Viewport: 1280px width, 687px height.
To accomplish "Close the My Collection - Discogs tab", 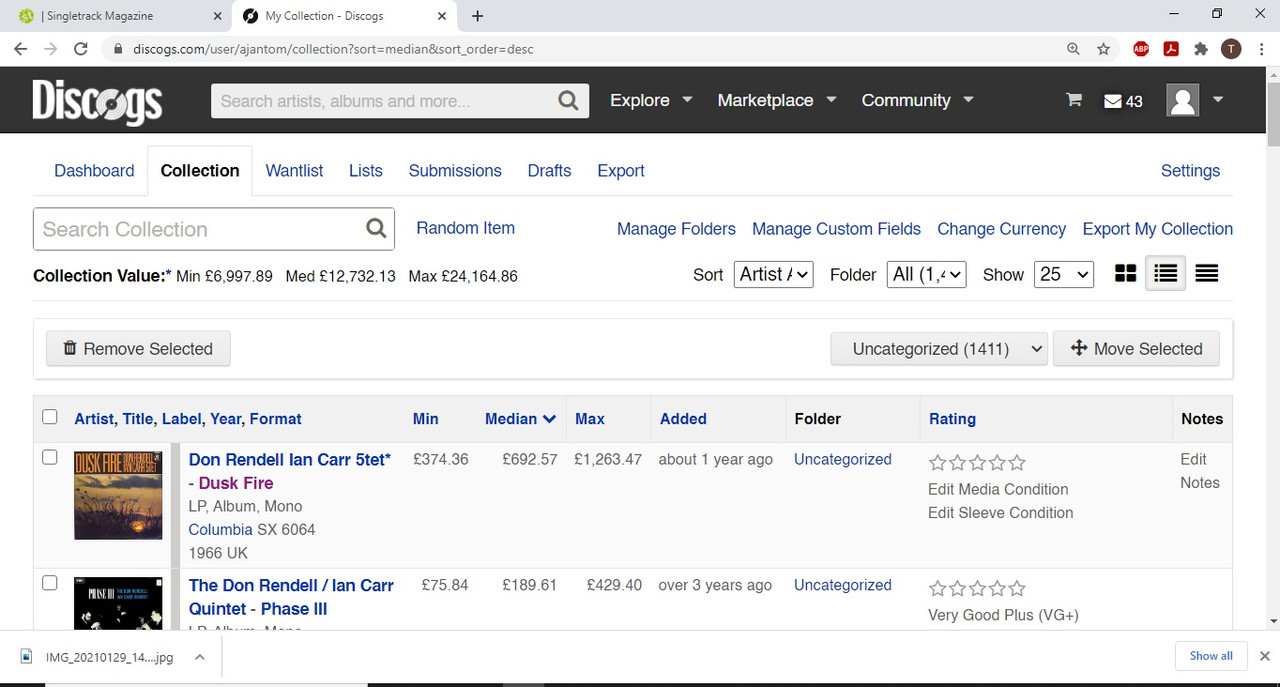I will [443, 16].
